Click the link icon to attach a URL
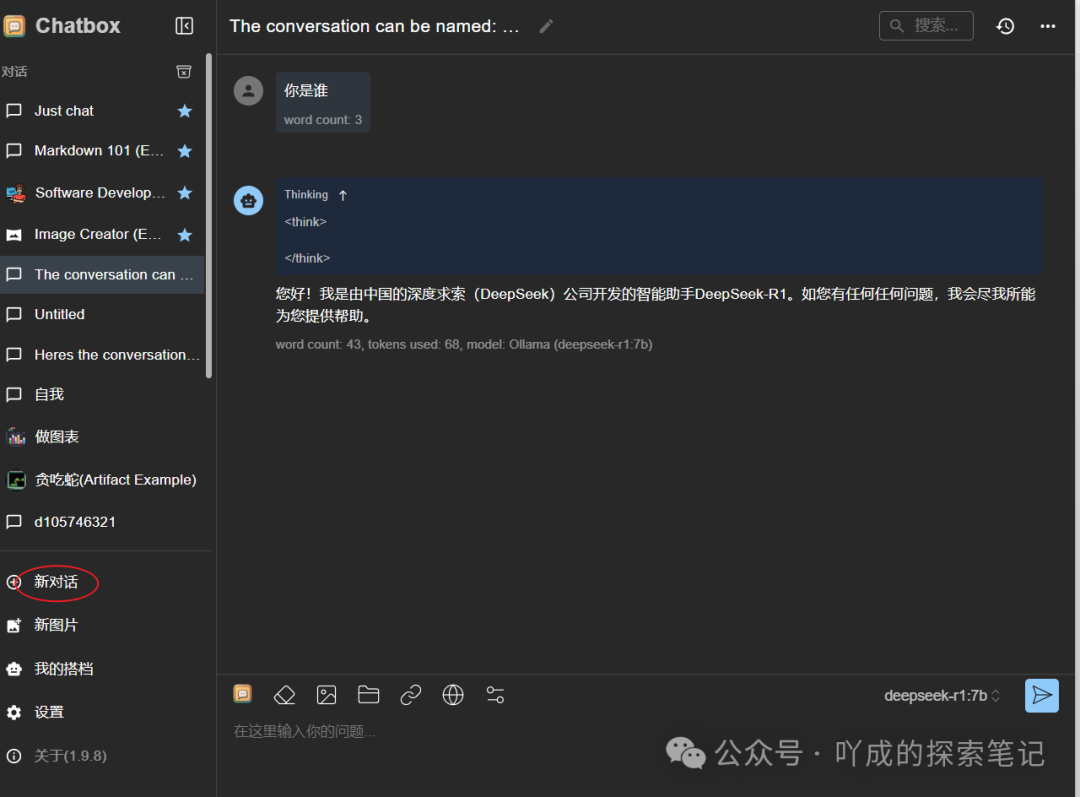This screenshot has width=1080, height=797. pos(411,695)
